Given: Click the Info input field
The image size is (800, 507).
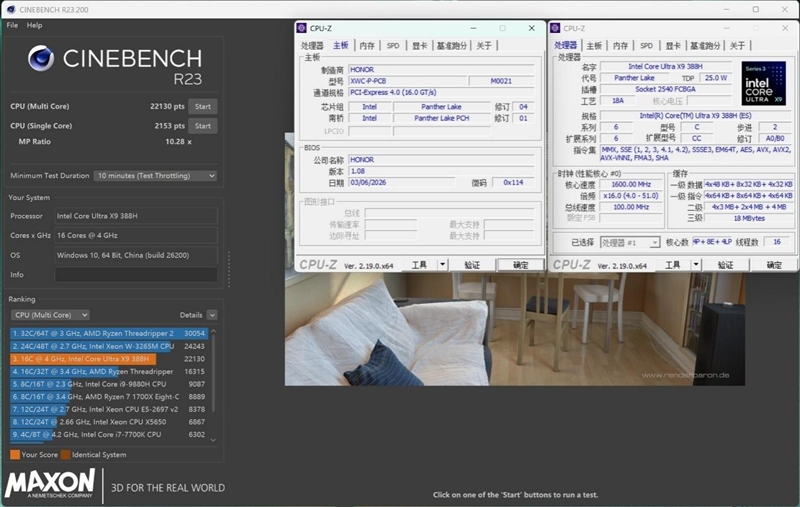Looking at the screenshot, I should 136,274.
